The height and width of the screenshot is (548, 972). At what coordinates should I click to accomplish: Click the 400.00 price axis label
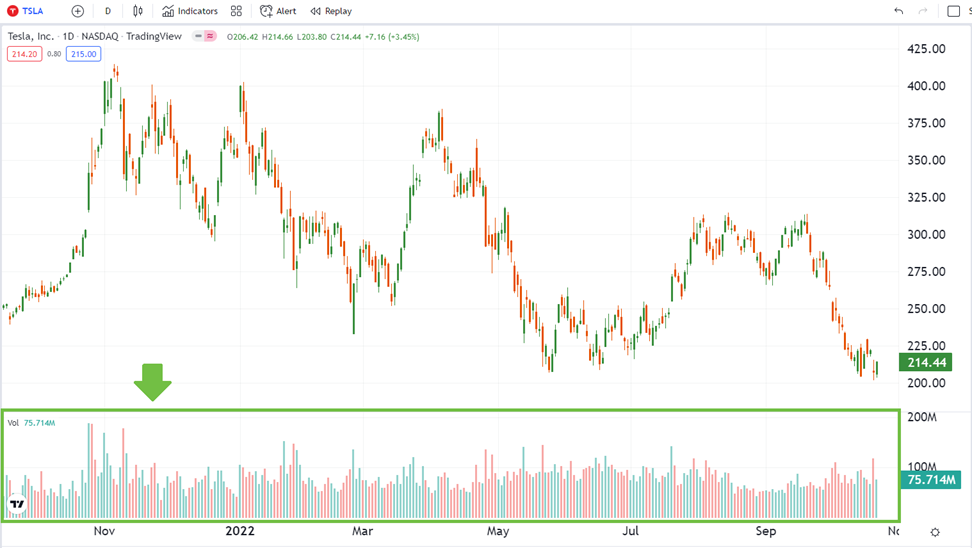point(926,86)
